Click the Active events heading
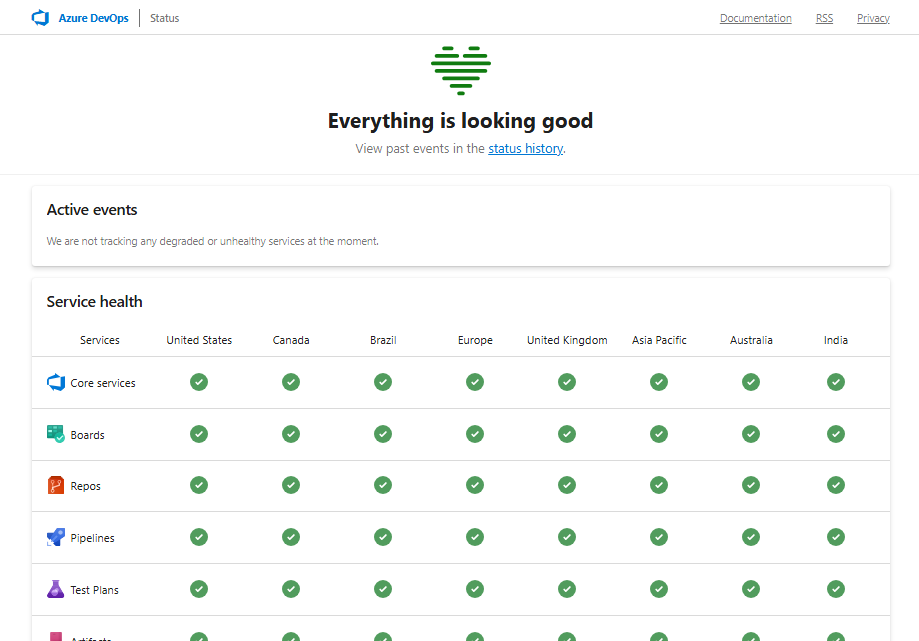 click(92, 210)
